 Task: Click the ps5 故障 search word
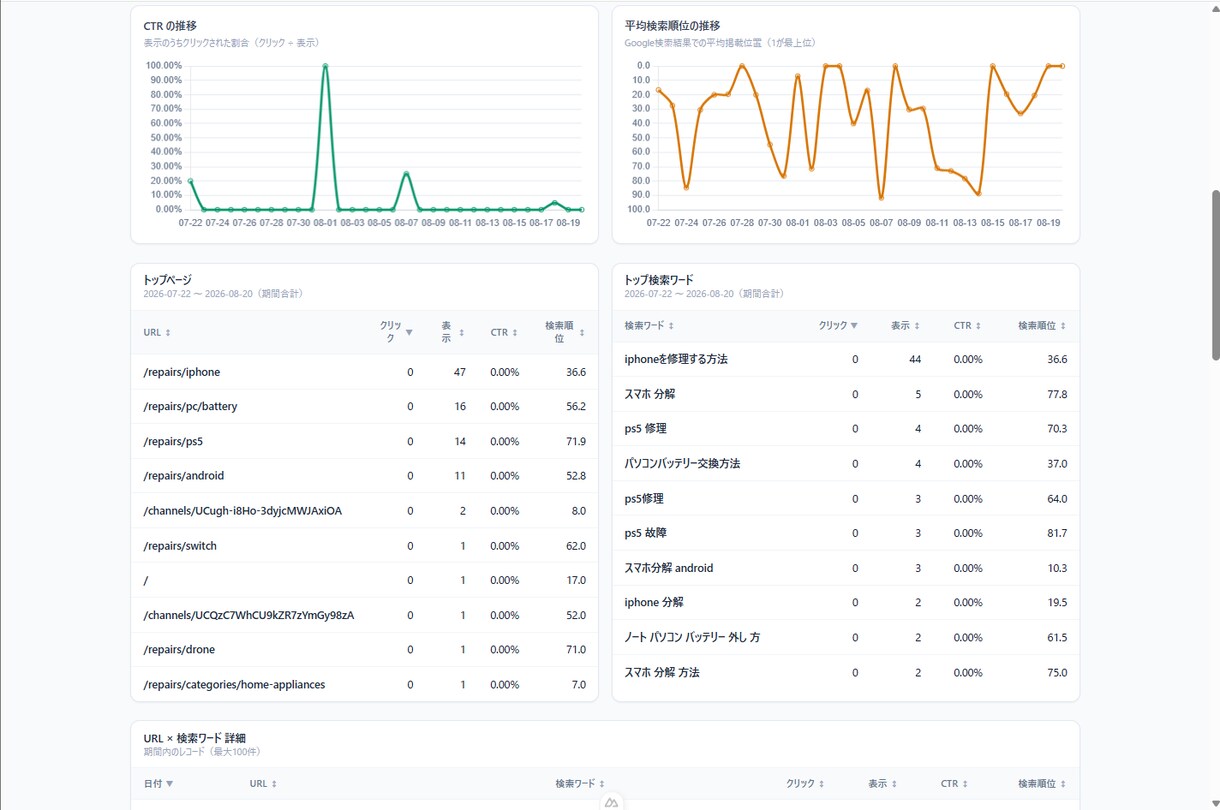pyautogui.click(x=645, y=533)
